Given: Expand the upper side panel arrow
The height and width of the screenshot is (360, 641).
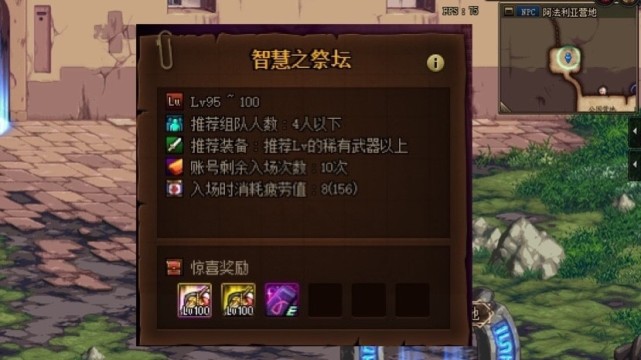Looking at the screenshot, I should point(634,131).
